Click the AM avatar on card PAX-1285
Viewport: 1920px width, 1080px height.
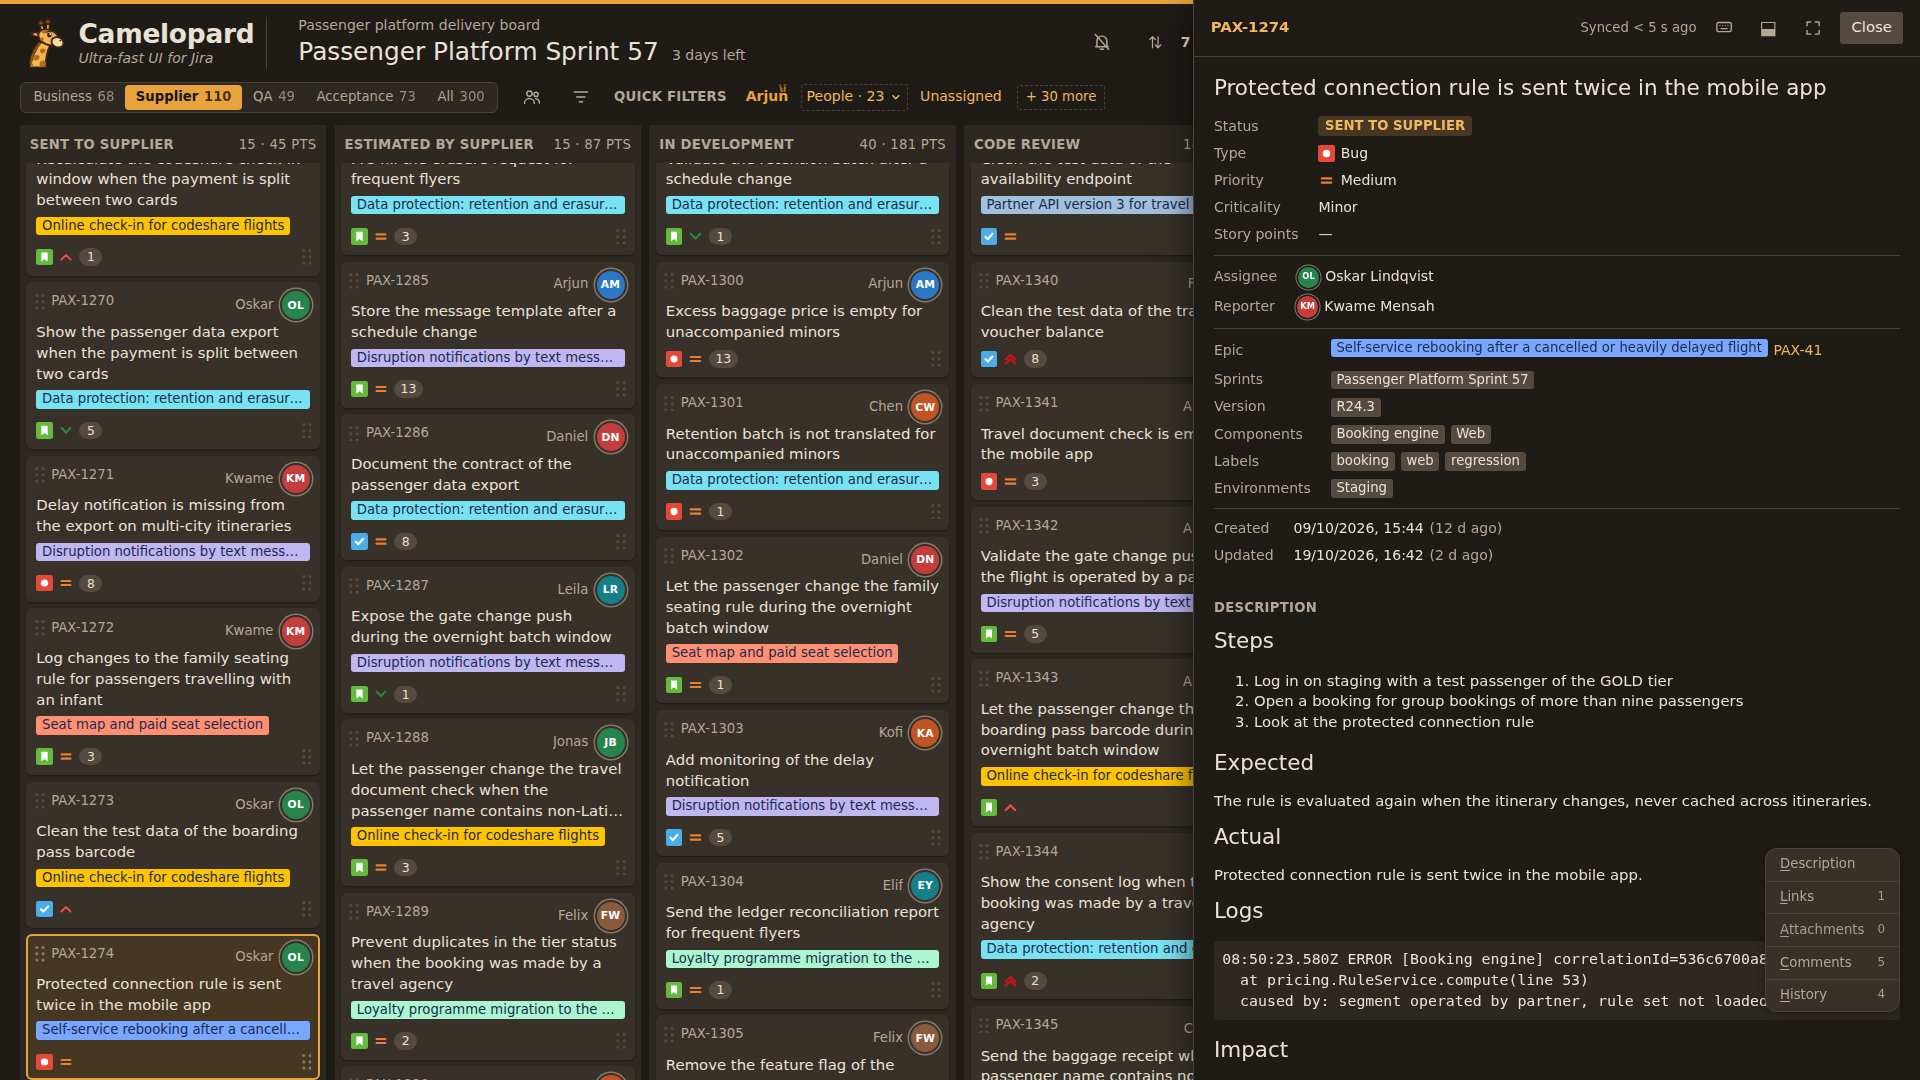click(x=611, y=284)
